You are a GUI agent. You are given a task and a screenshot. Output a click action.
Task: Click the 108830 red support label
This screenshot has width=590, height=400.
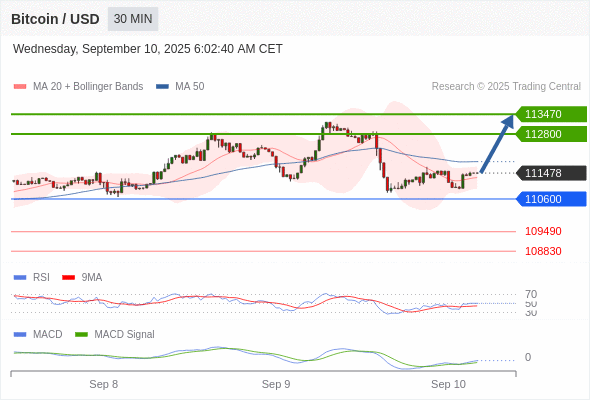tap(543, 251)
